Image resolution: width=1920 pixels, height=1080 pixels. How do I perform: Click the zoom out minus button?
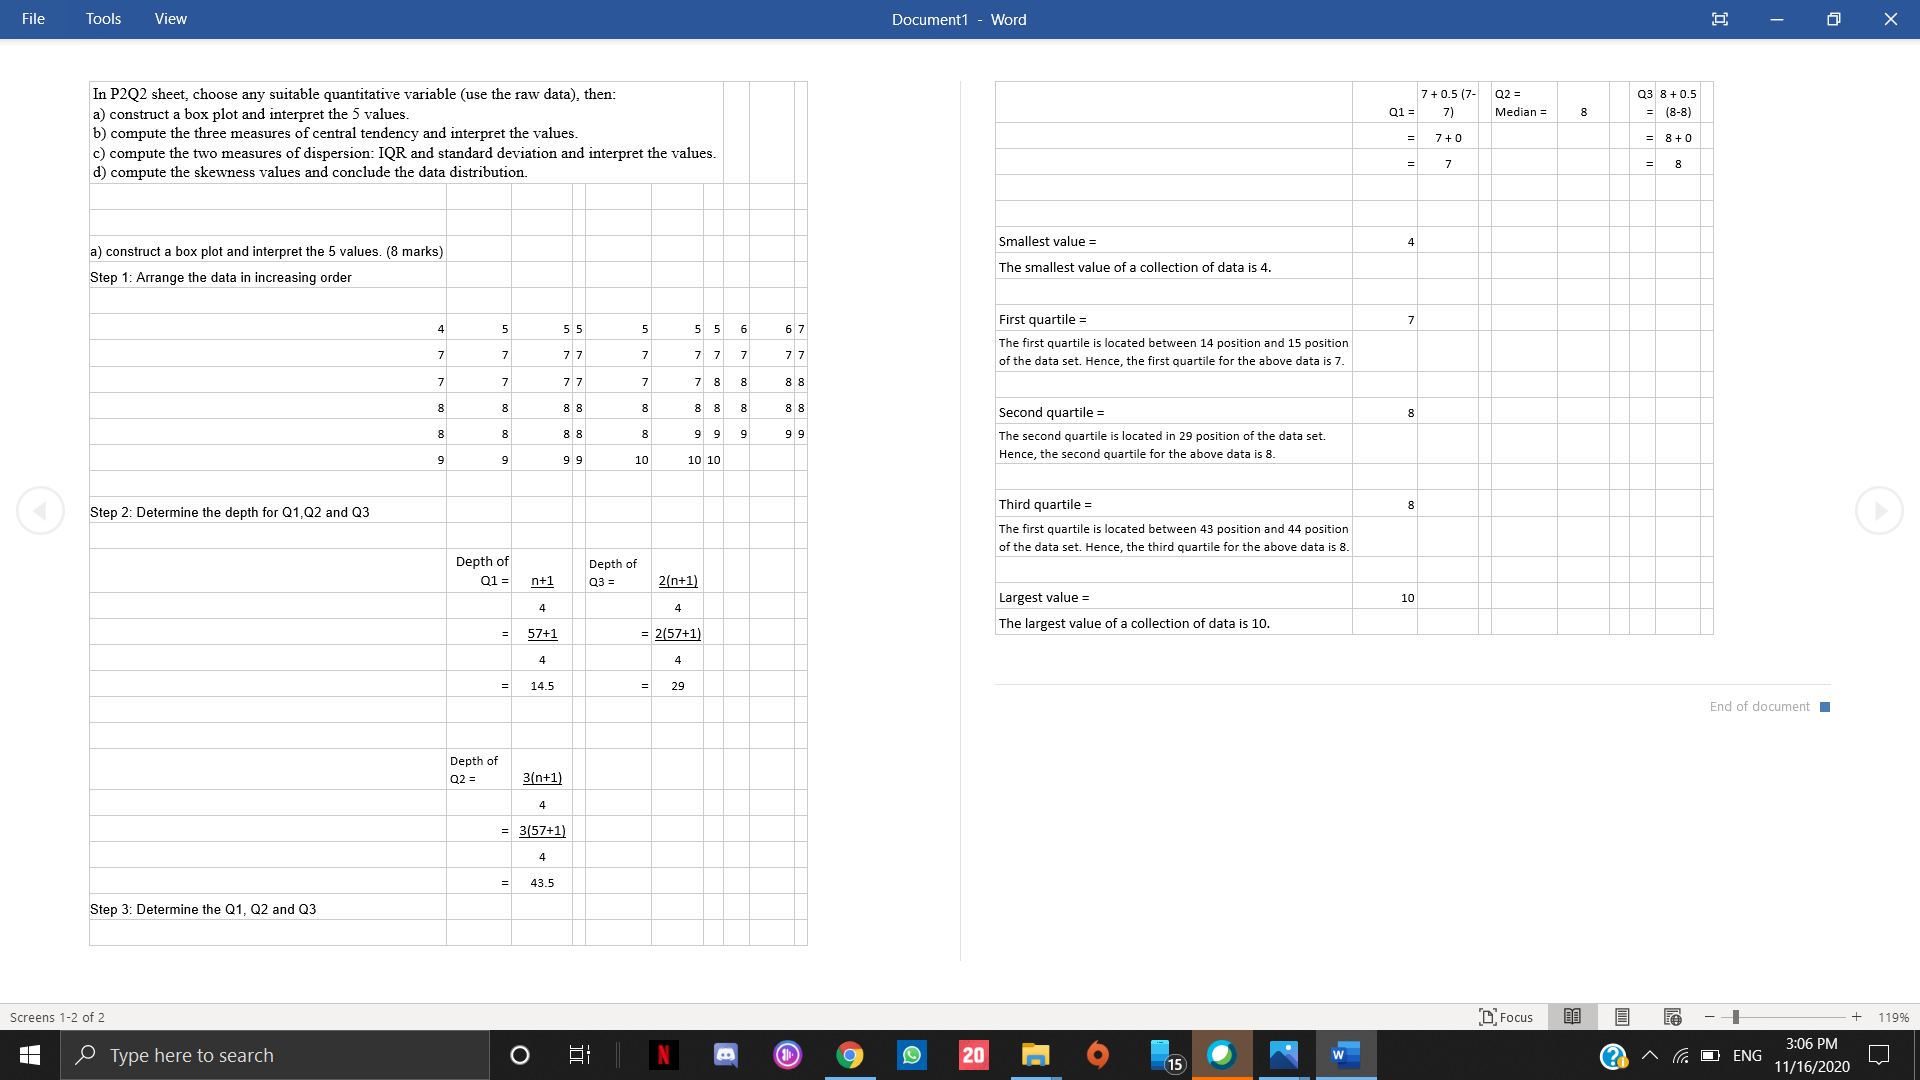pos(1710,1017)
